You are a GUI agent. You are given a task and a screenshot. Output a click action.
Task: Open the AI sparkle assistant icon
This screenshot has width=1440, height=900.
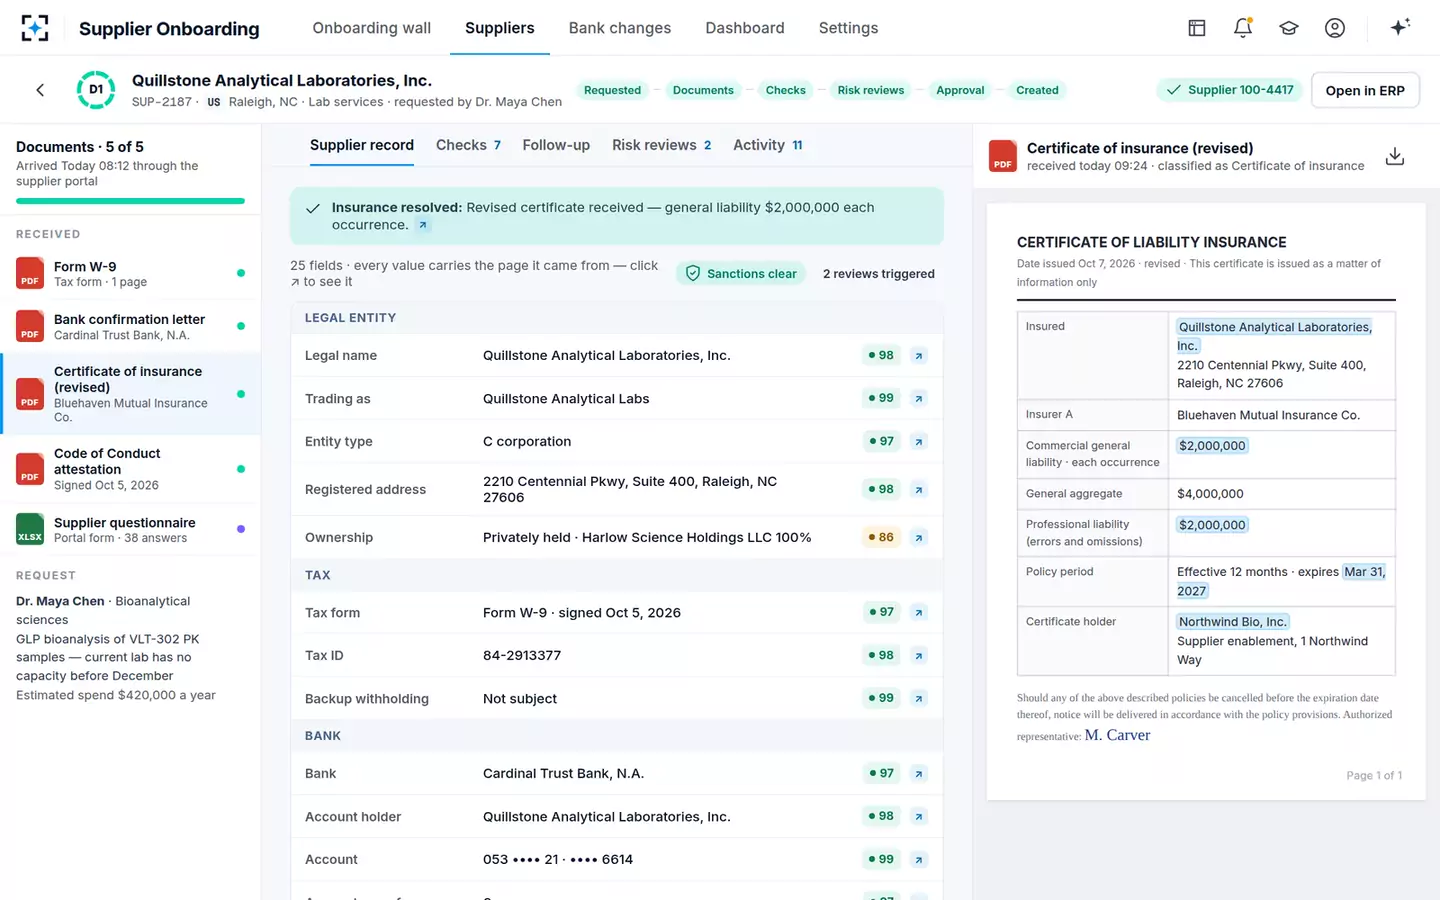(x=1400, y=27)
